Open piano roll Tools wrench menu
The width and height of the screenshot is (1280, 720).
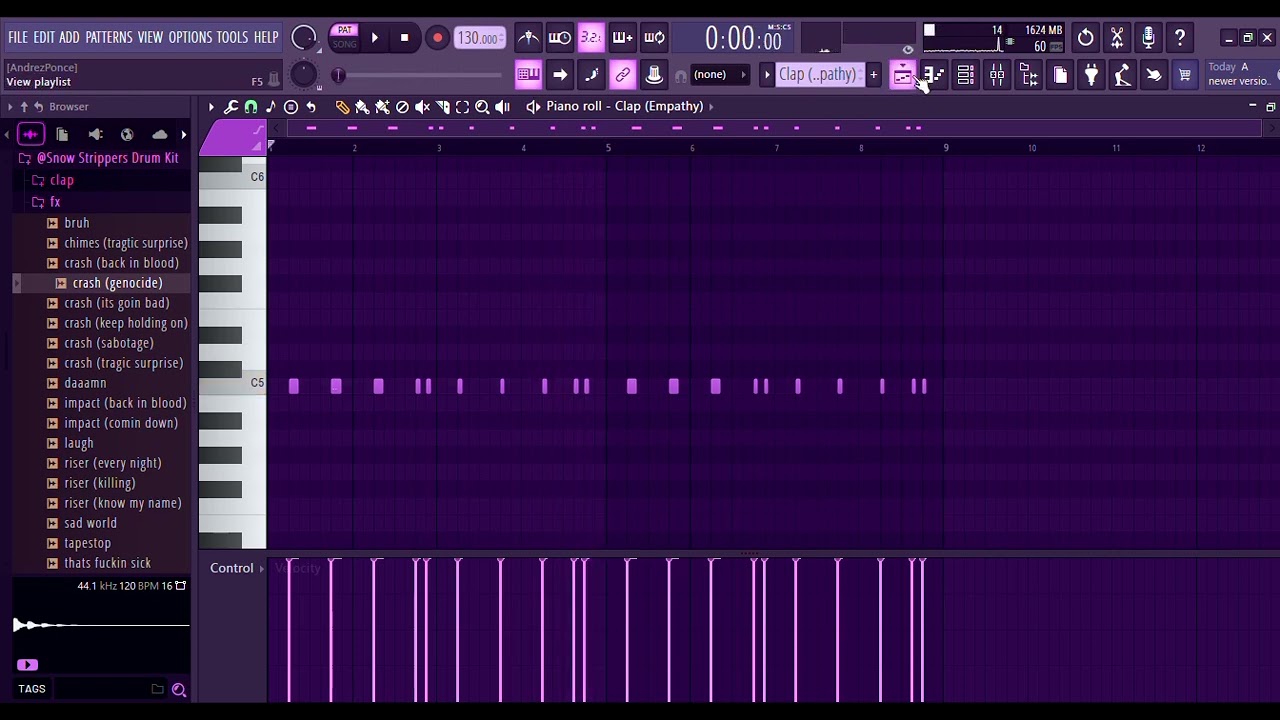pos(231,106)
